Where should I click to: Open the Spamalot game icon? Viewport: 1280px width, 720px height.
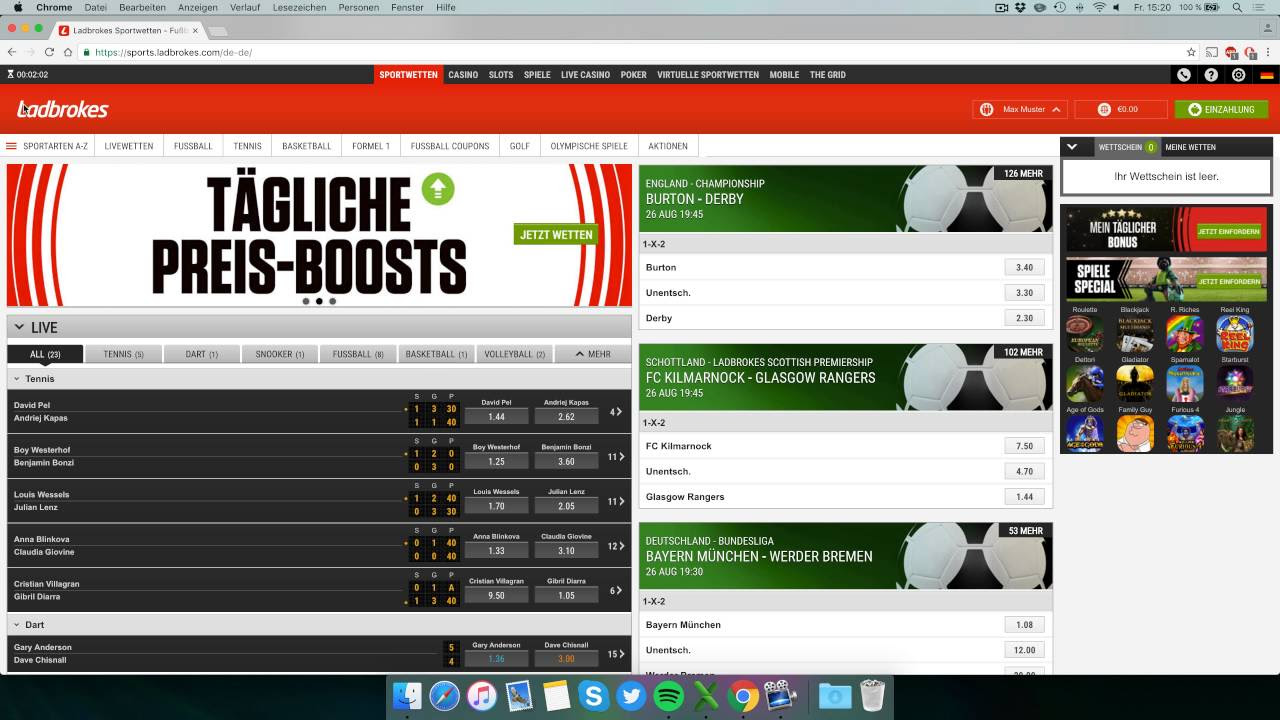pos(1185,384)
